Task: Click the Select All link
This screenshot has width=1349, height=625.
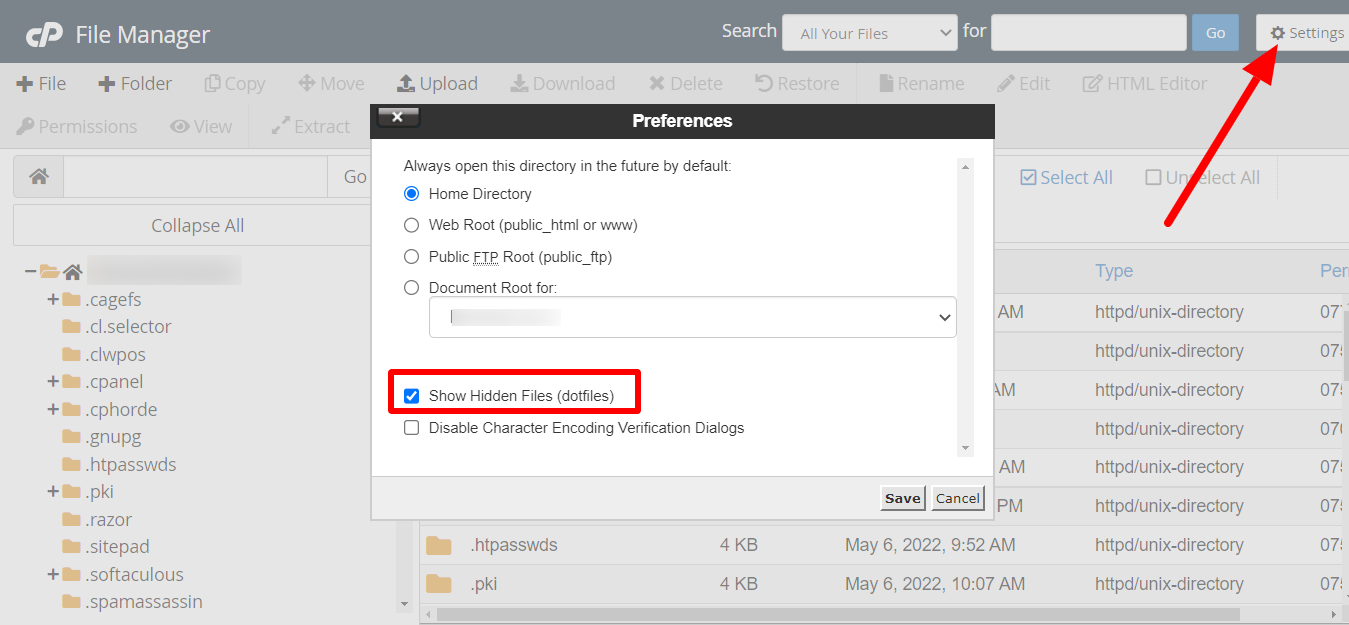Action: coord(1066,177)
